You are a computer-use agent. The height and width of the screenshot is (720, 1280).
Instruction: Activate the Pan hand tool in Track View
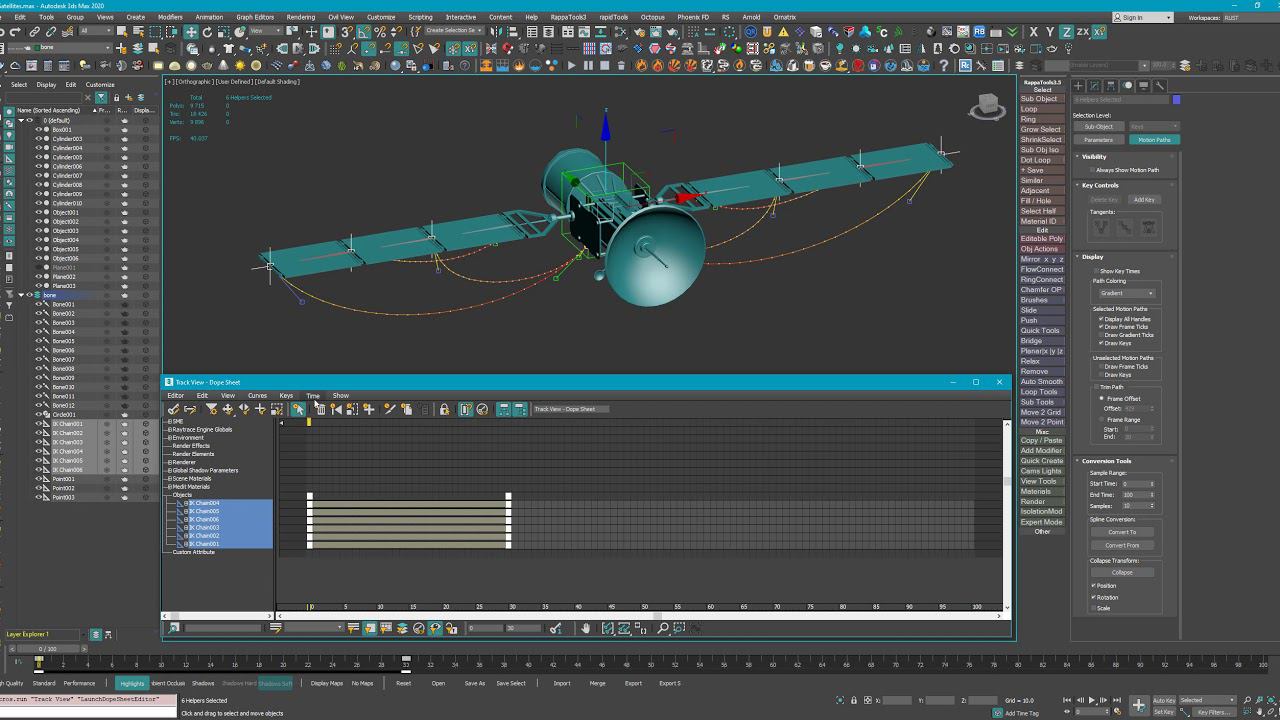(586, 628)
